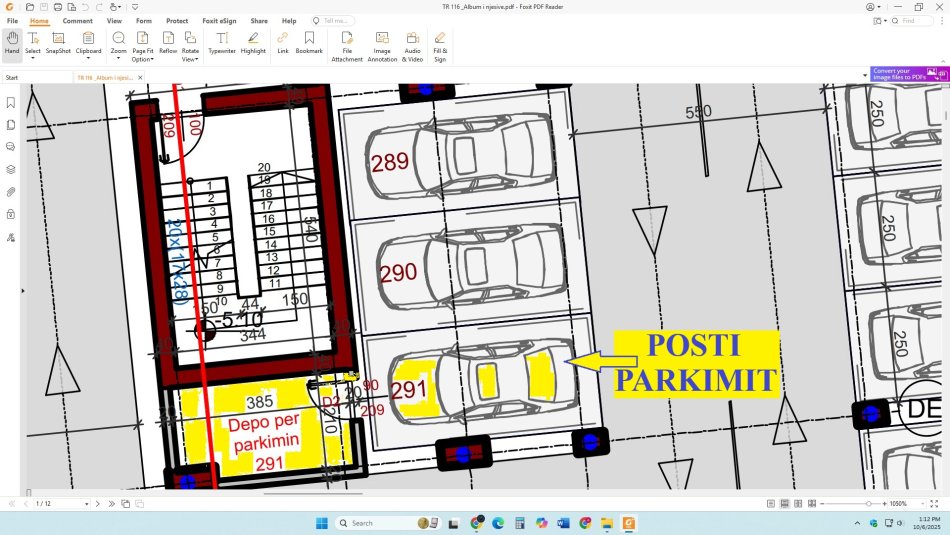Expand Rotate View options

[x=190, y=59]
